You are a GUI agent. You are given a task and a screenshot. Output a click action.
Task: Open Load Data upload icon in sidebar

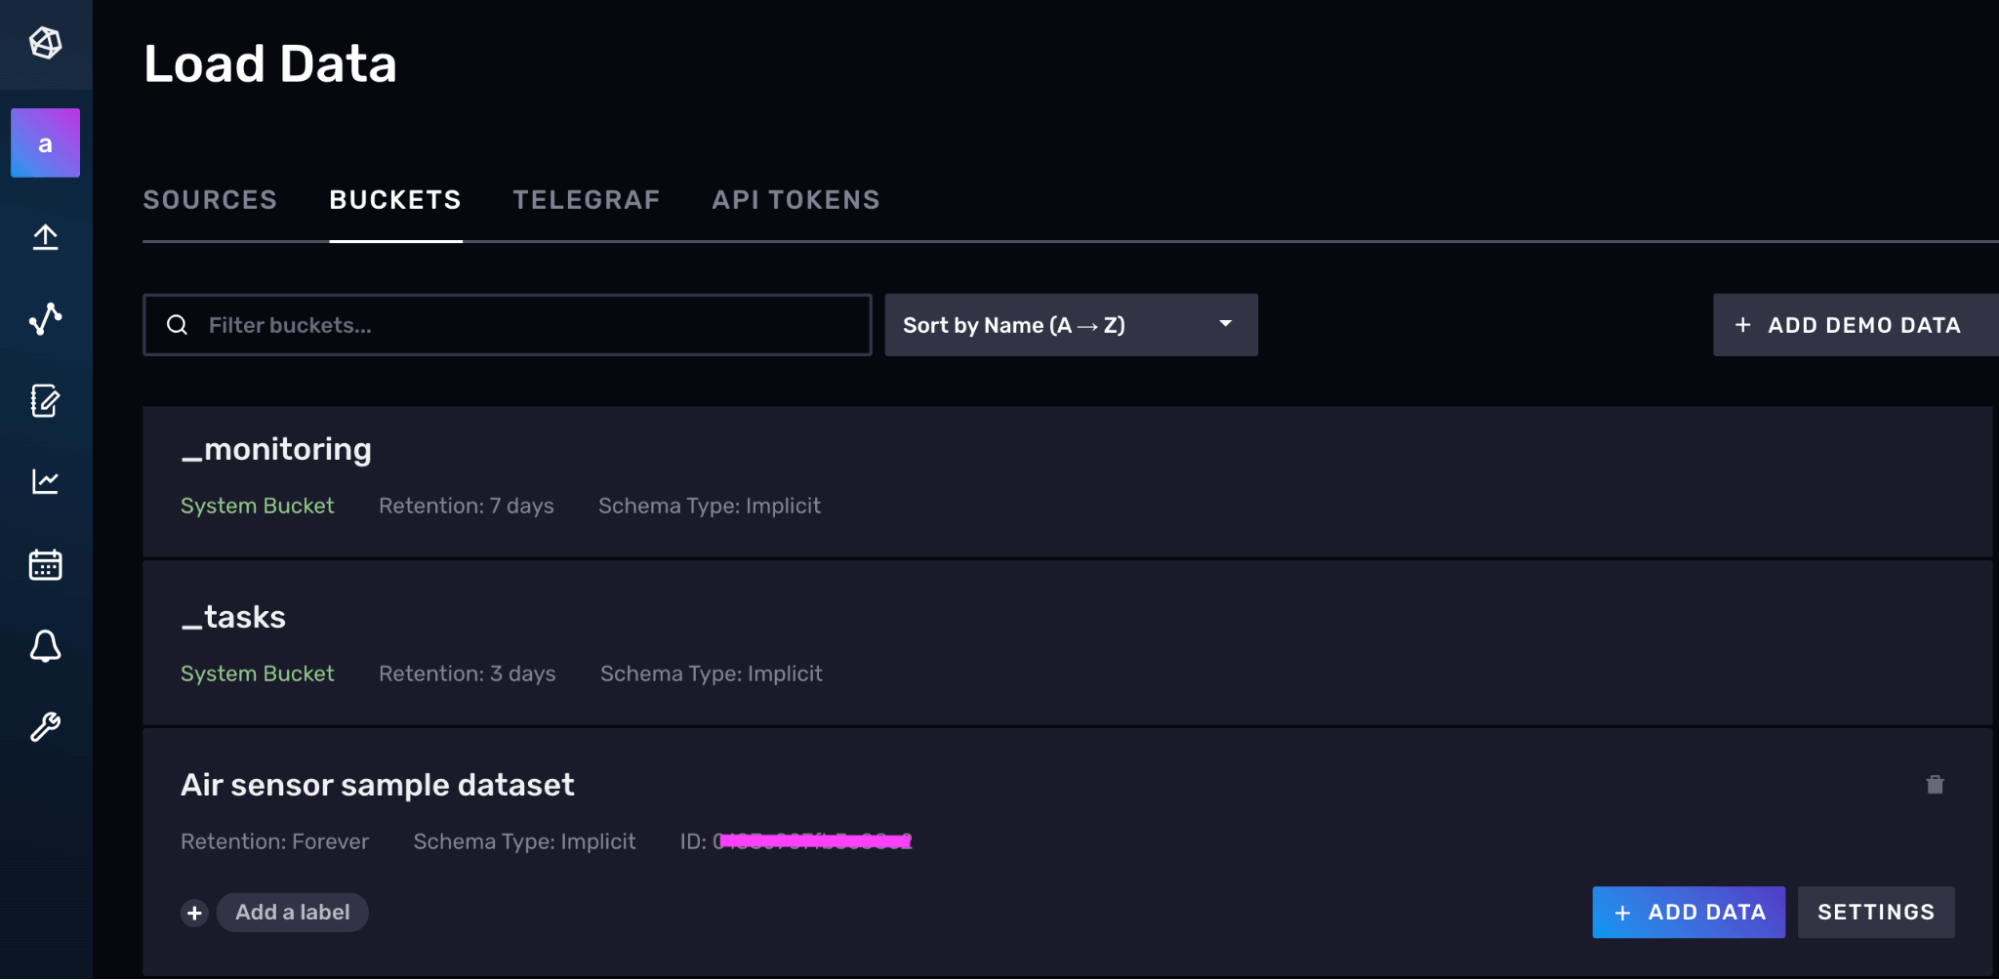pos(45,237)
